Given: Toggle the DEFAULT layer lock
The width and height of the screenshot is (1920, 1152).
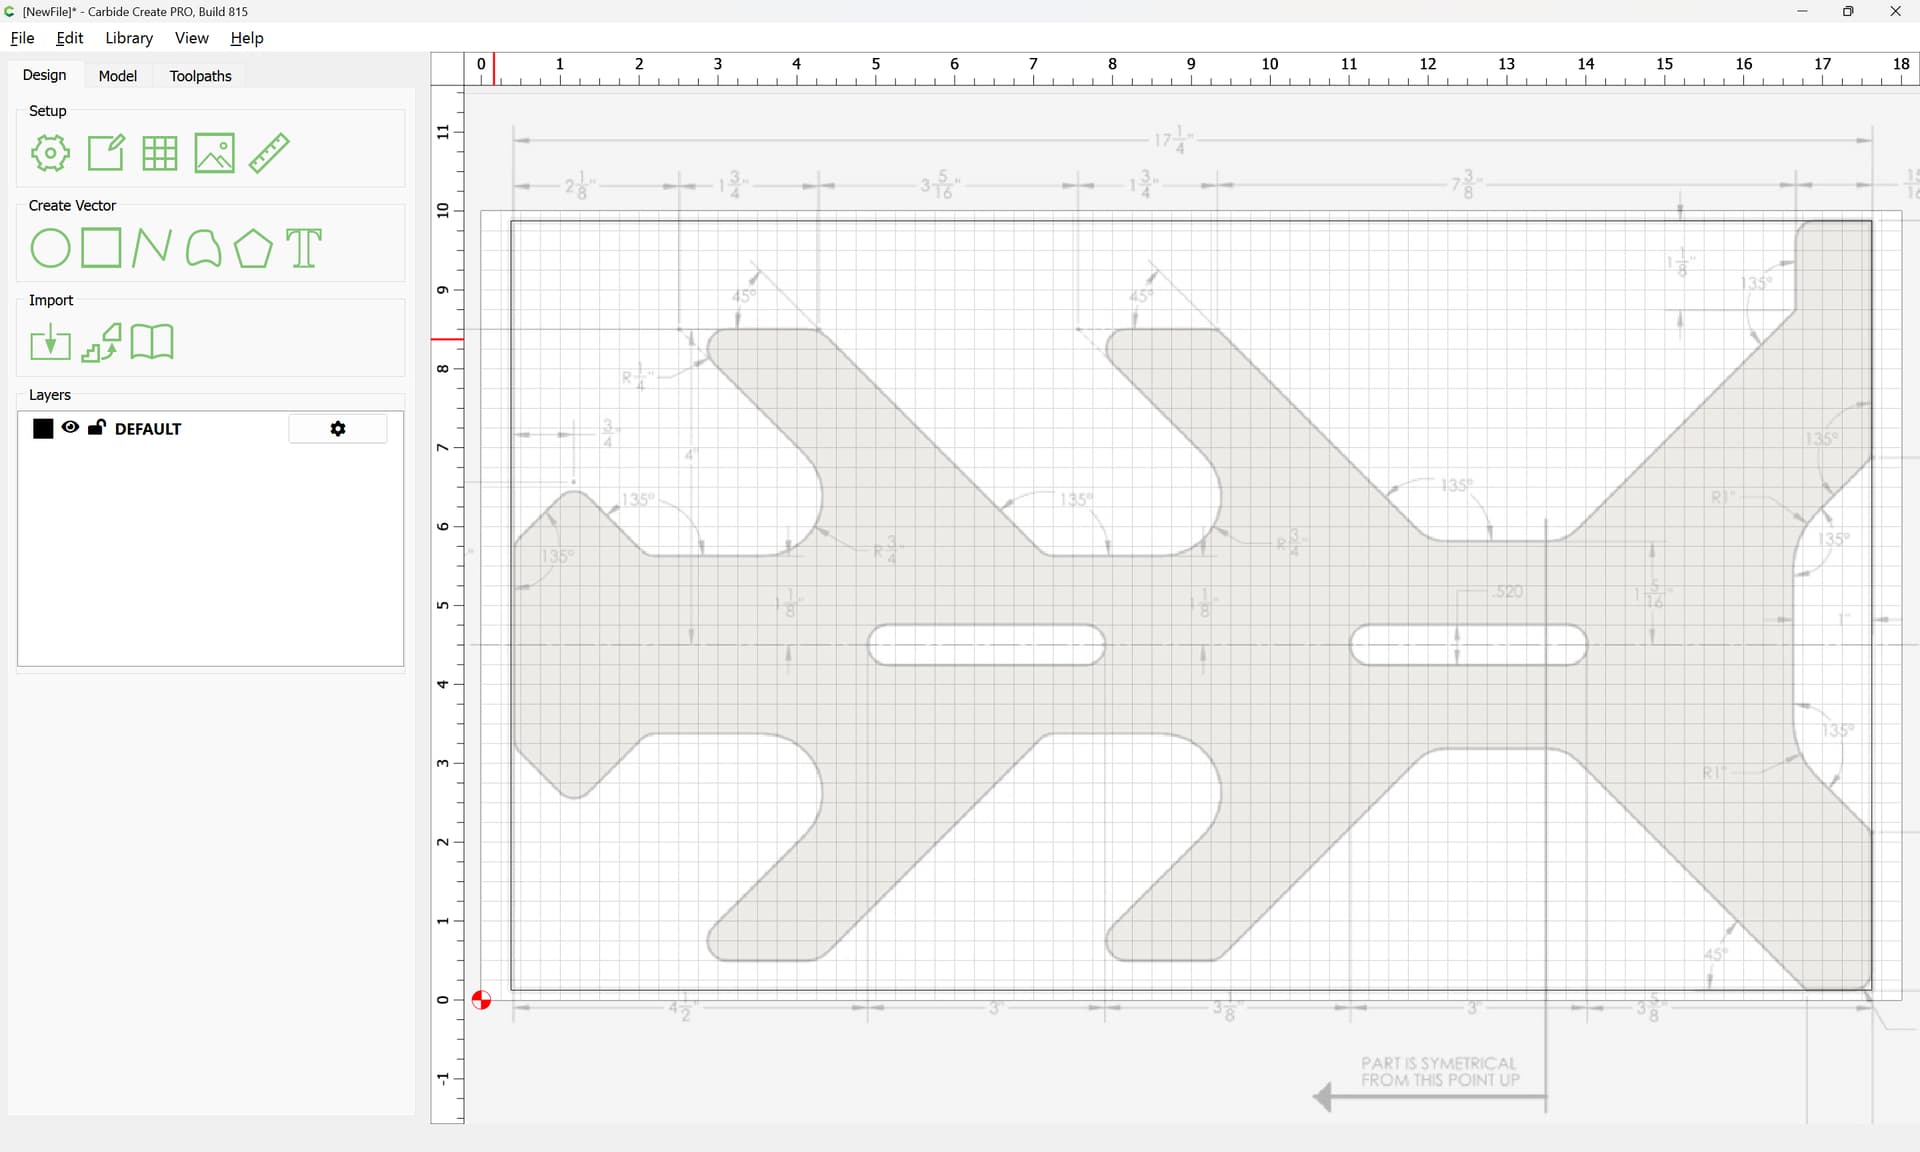Looking at the screenshot, I should pyautogui.click(x=97, y=428).
